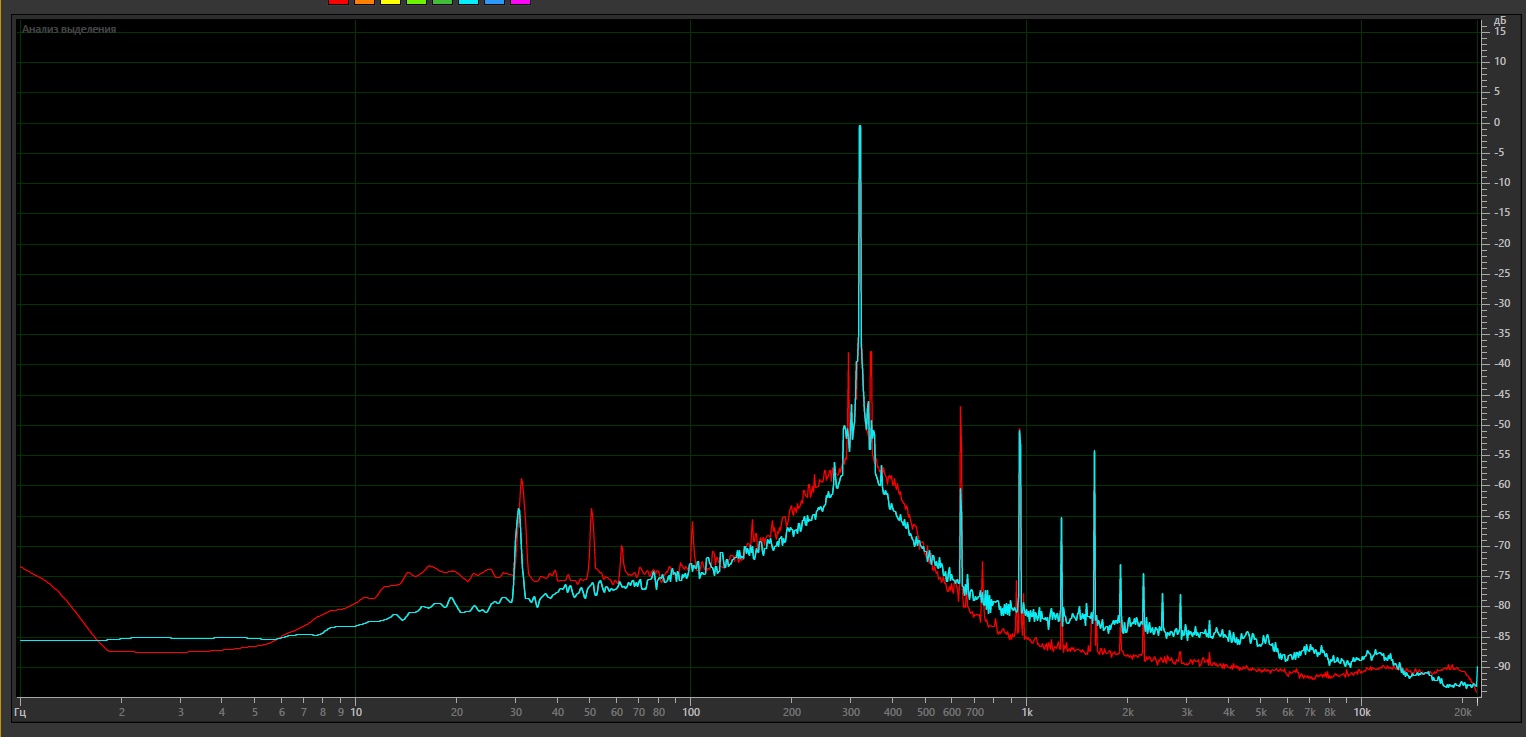1526x737 pixels.
Task: Pick the blue color swatch
Action: [494, 2]
